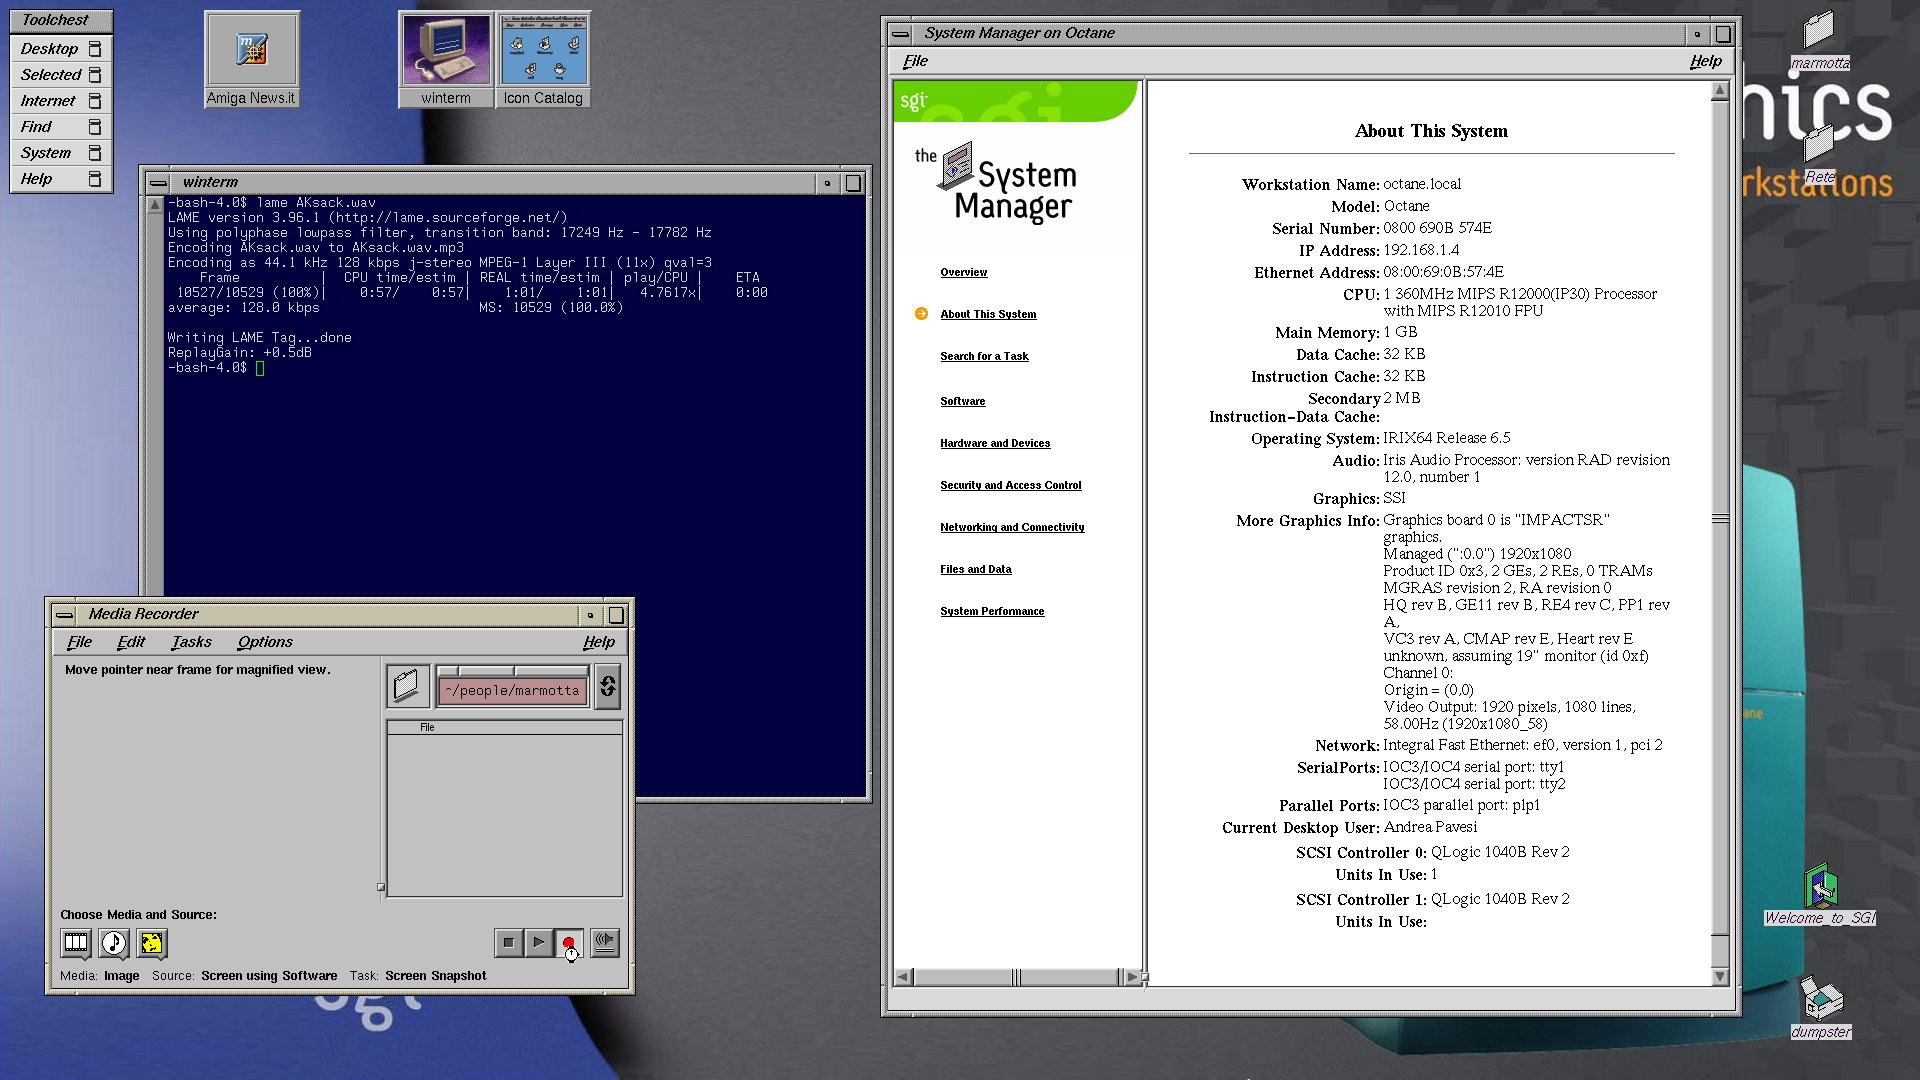Select the dumpster trash icon
This screenshot has width=1920, height=1080.
[1821, 1008]
